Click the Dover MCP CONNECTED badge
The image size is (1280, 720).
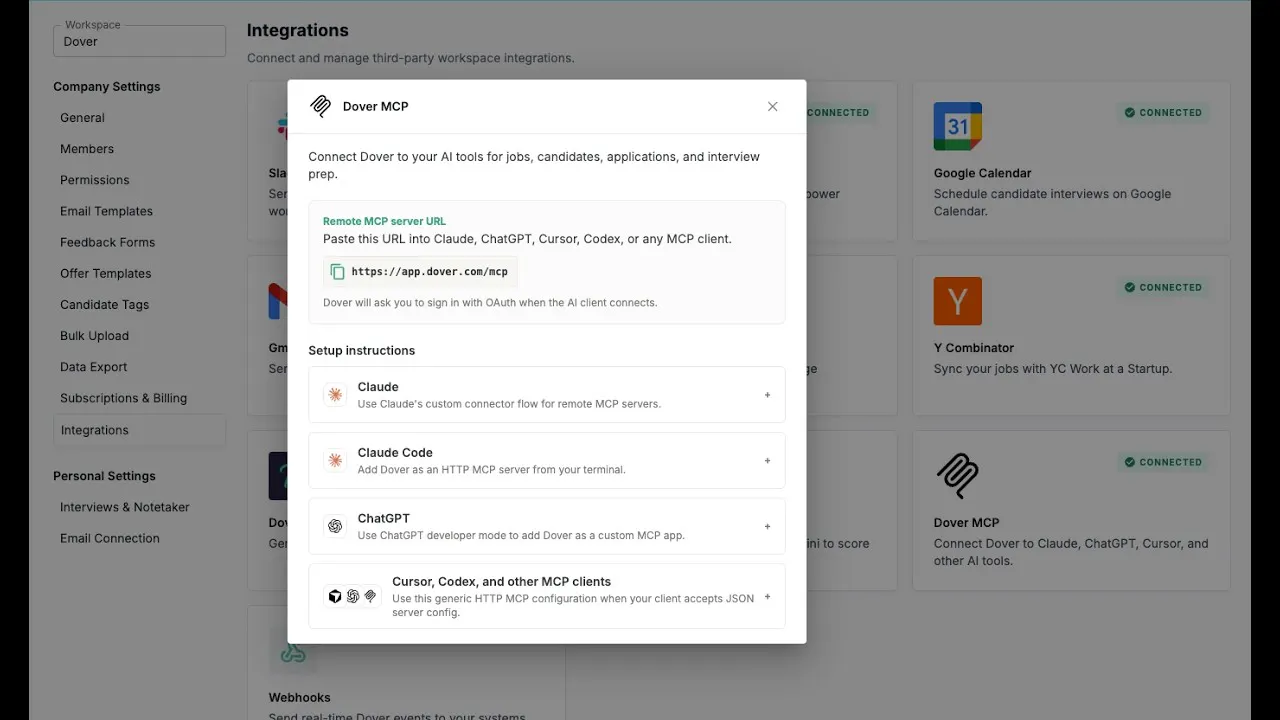click(1163, 463)
